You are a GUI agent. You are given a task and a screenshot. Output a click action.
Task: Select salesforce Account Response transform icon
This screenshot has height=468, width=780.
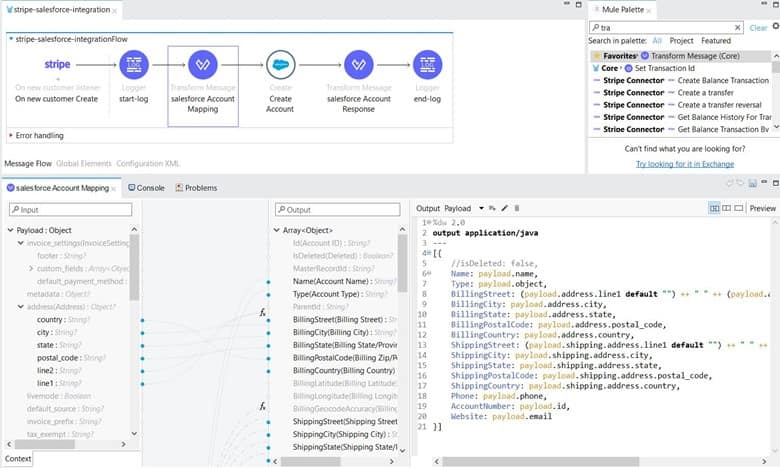(x=359, y=65)
